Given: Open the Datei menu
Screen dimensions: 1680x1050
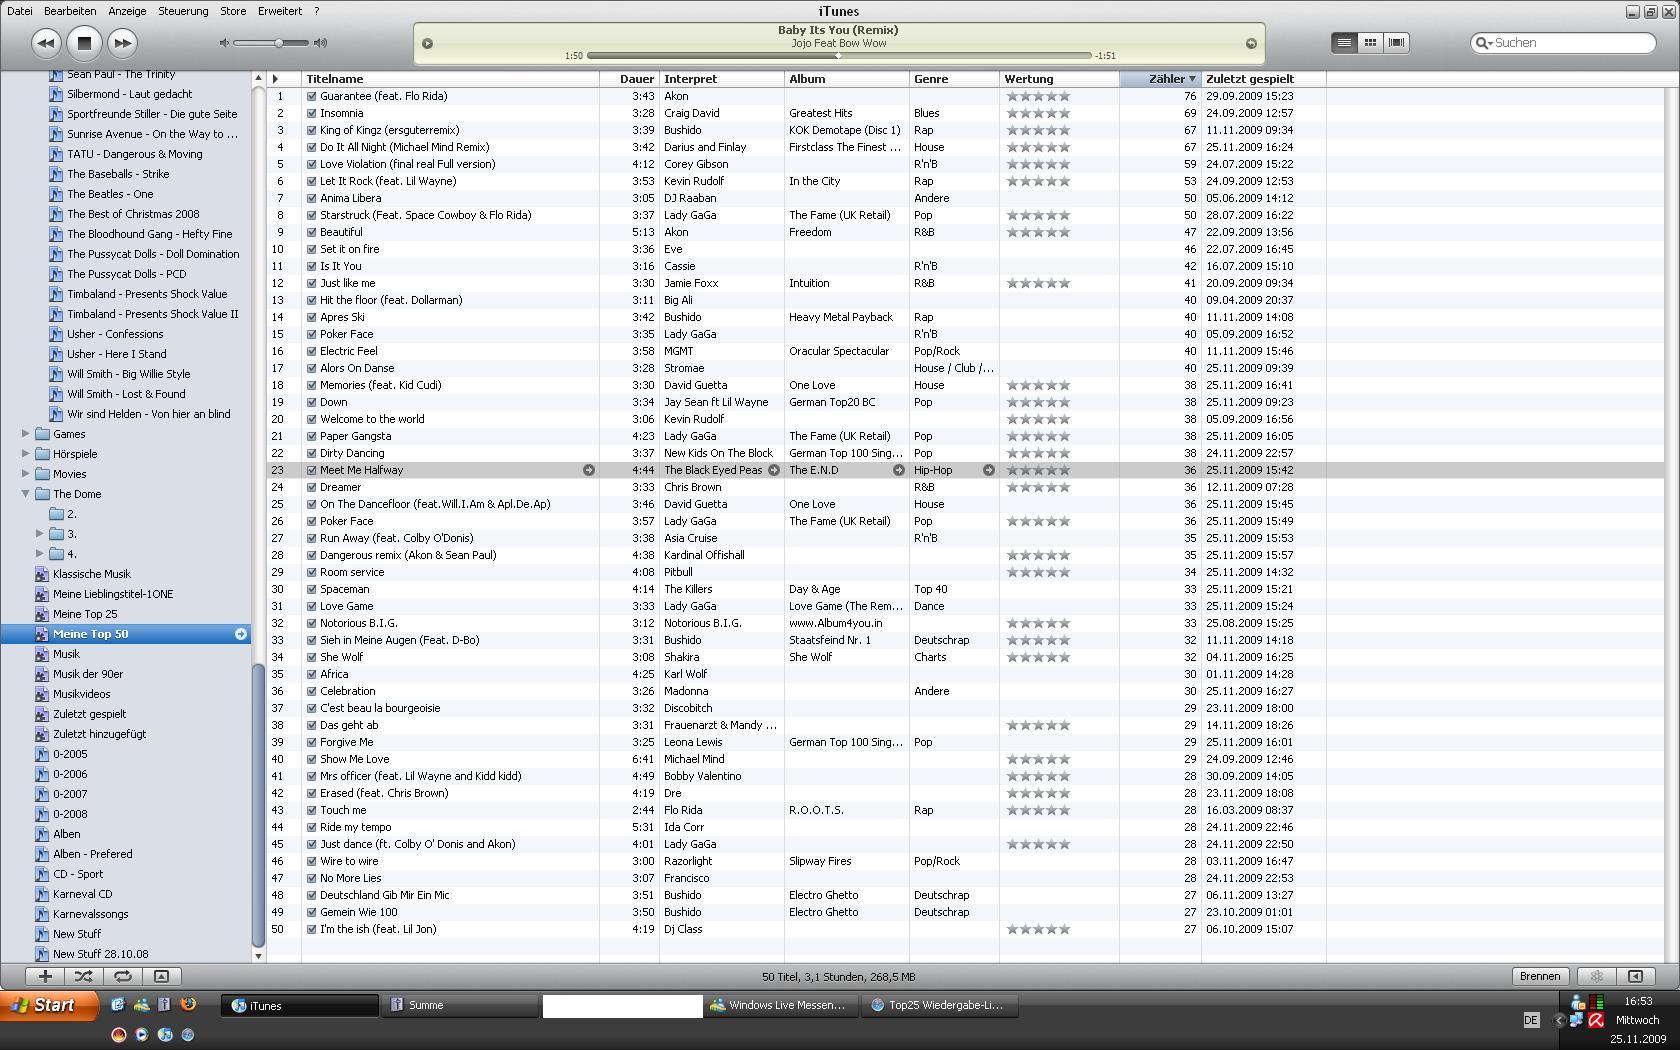Looking at the screenshot, I should [x=19, y=11].
